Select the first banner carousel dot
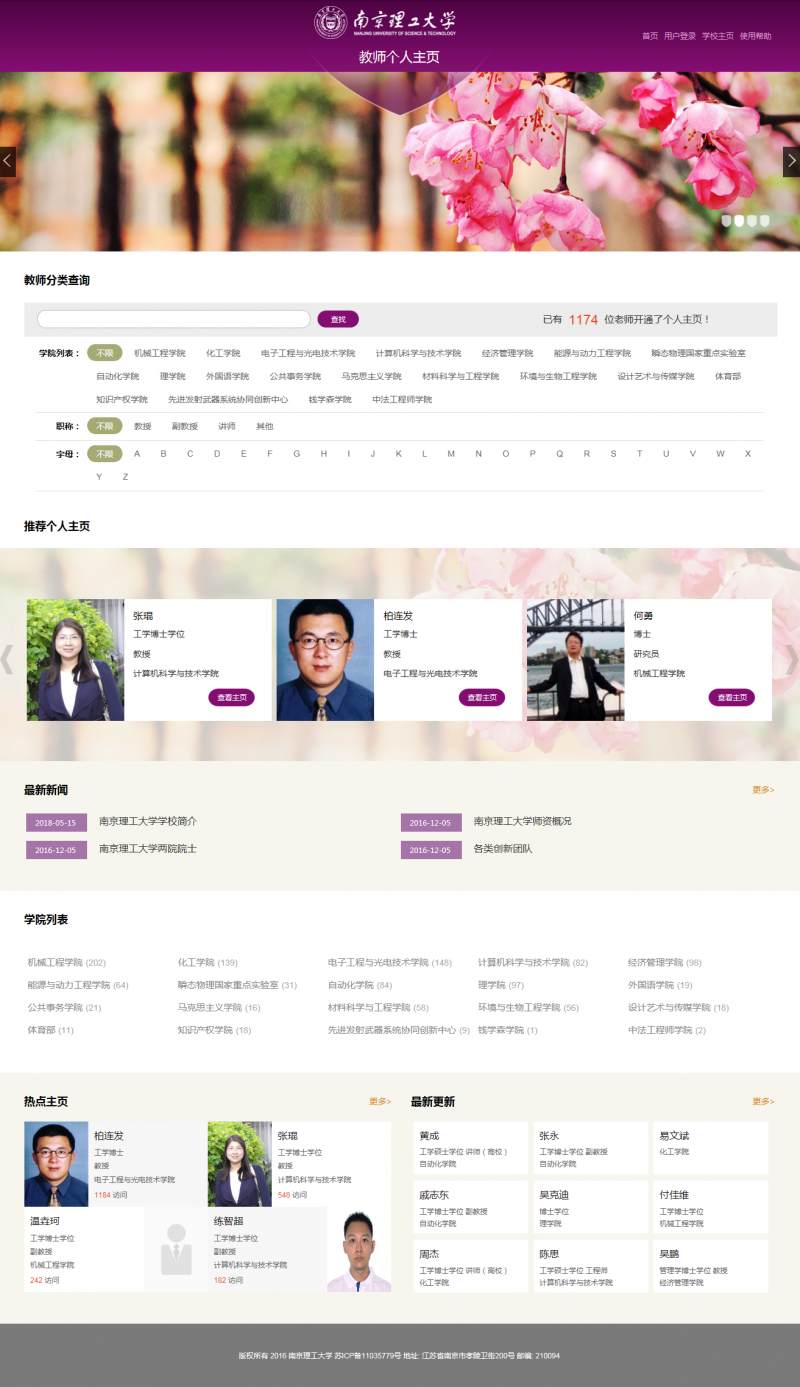 click(727, 220)
